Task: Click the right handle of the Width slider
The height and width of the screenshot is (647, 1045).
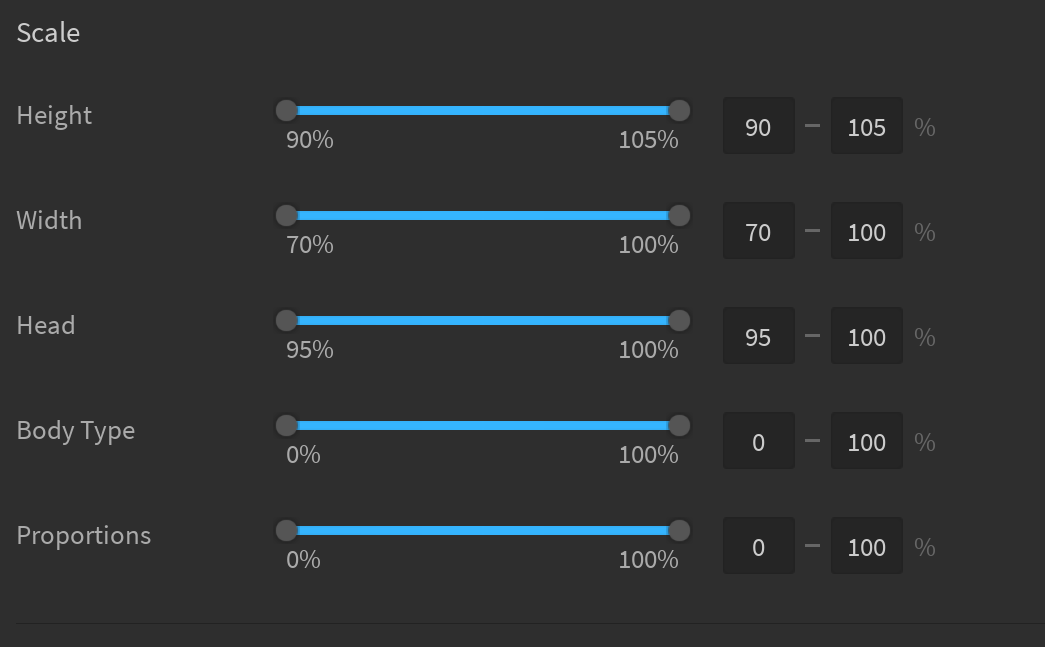Action: point(680,215)
